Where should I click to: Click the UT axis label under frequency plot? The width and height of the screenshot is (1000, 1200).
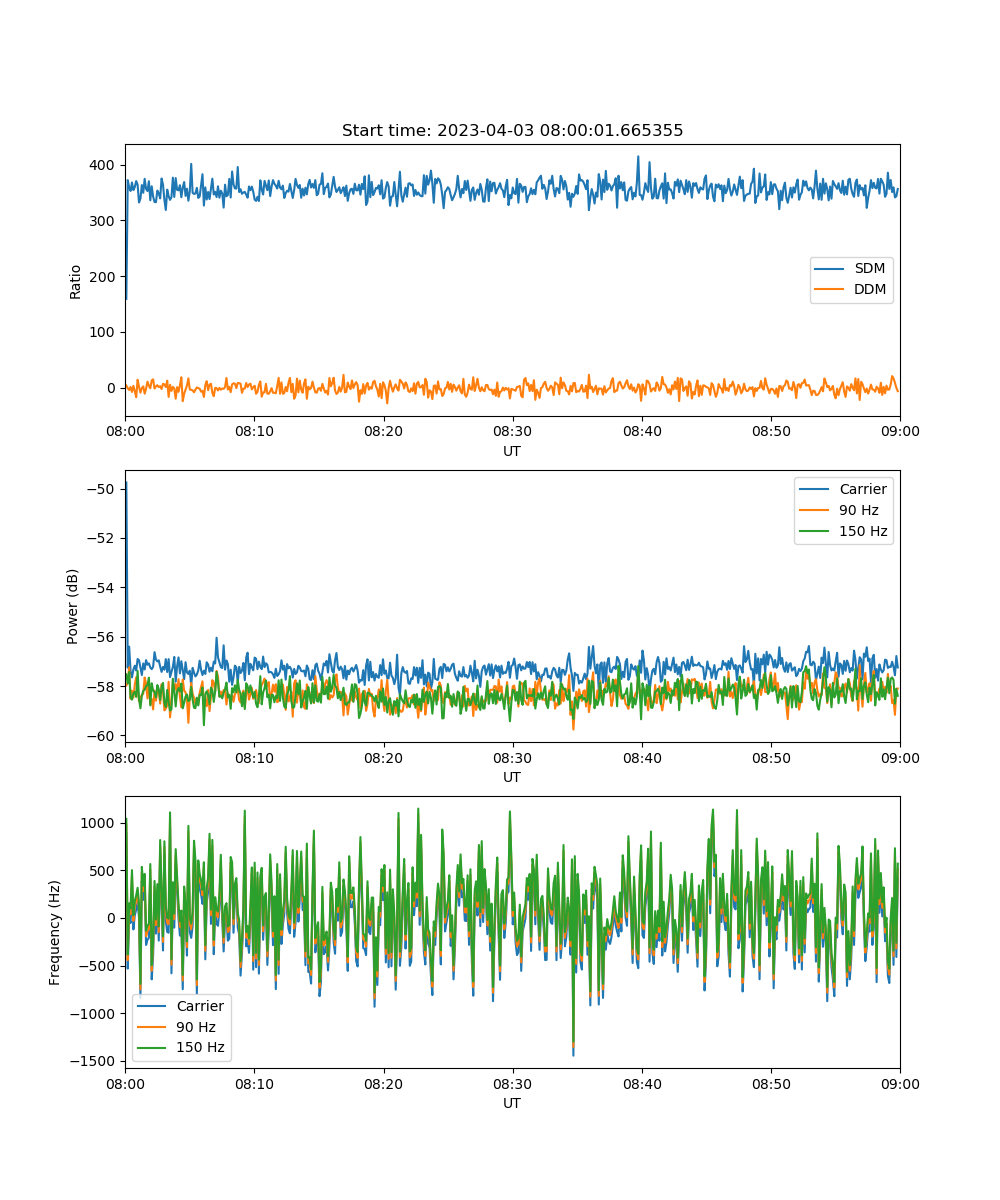pos(512,1103)
